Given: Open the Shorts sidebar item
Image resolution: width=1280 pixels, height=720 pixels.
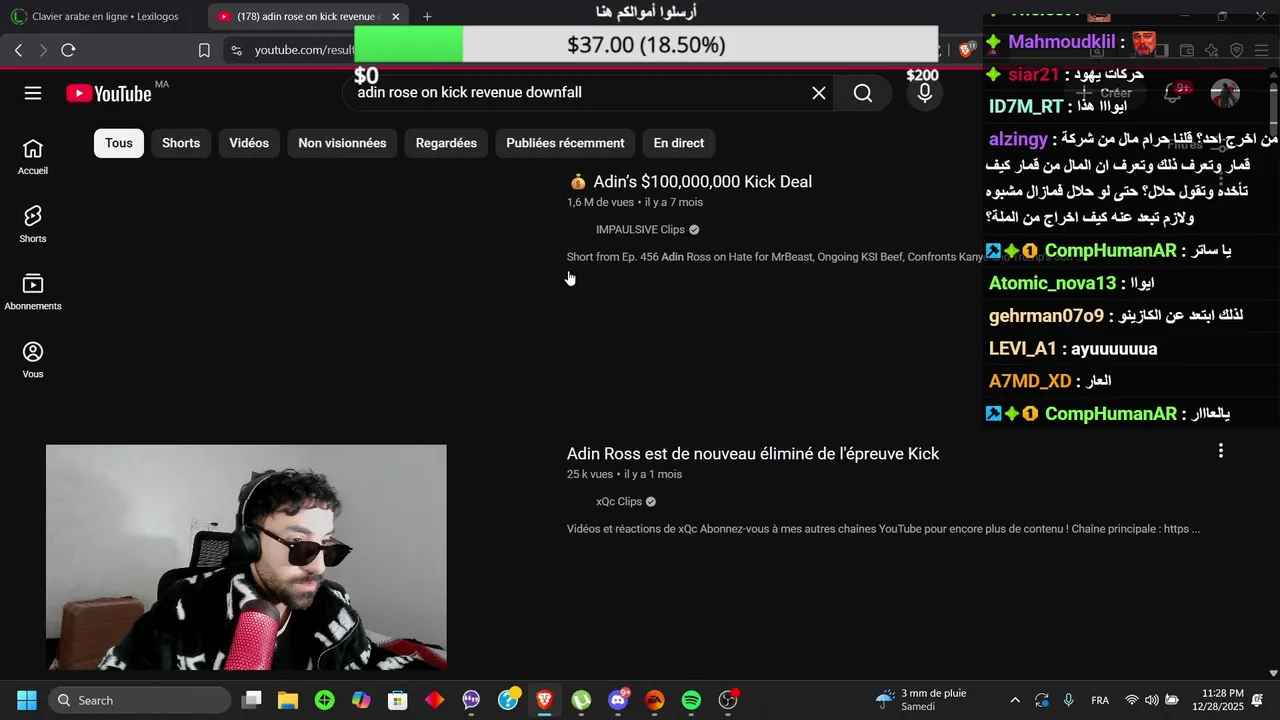Looking at the screenshot, I should [33, 225].
